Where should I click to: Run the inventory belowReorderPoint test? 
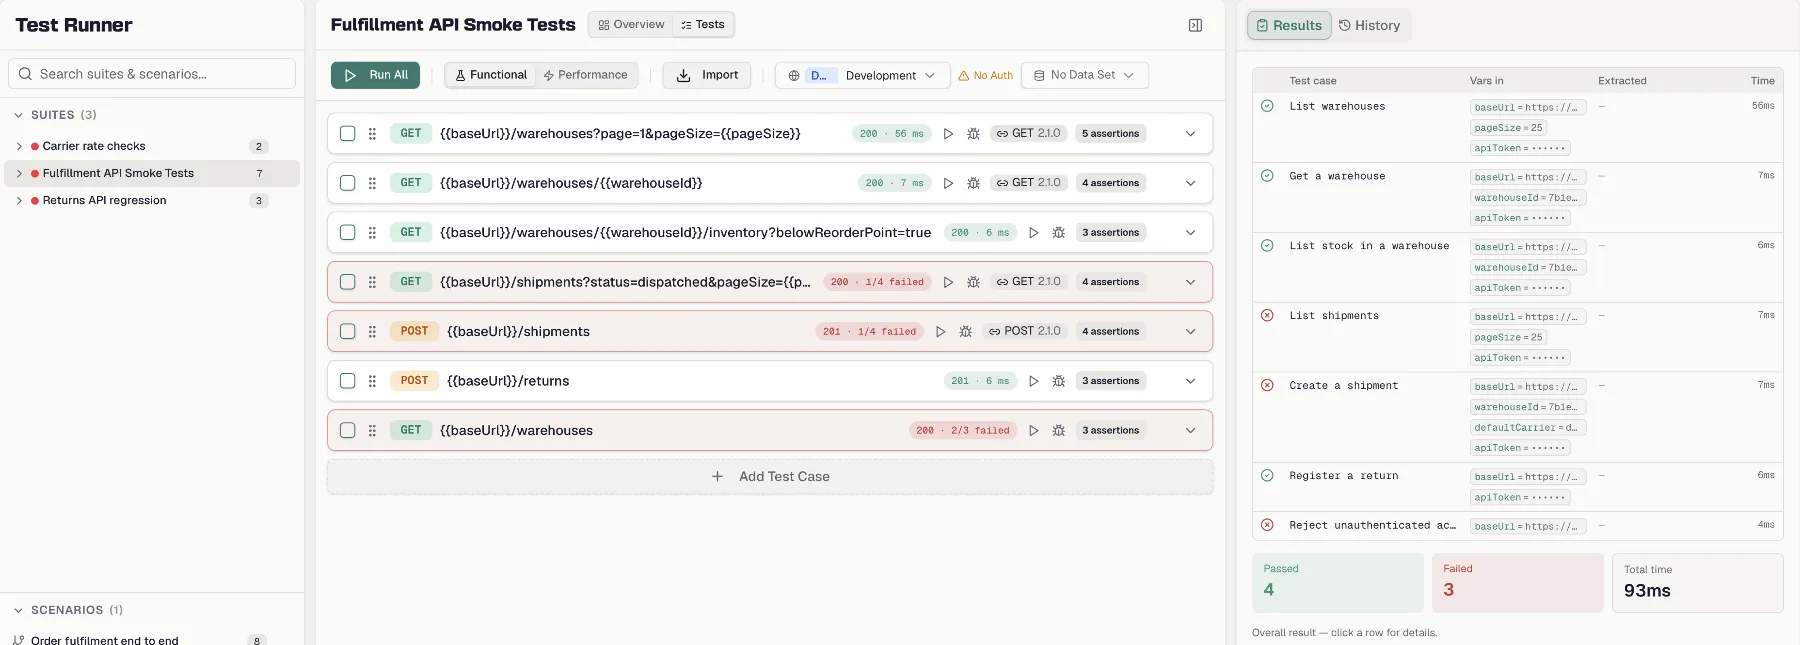[1034, 233]
